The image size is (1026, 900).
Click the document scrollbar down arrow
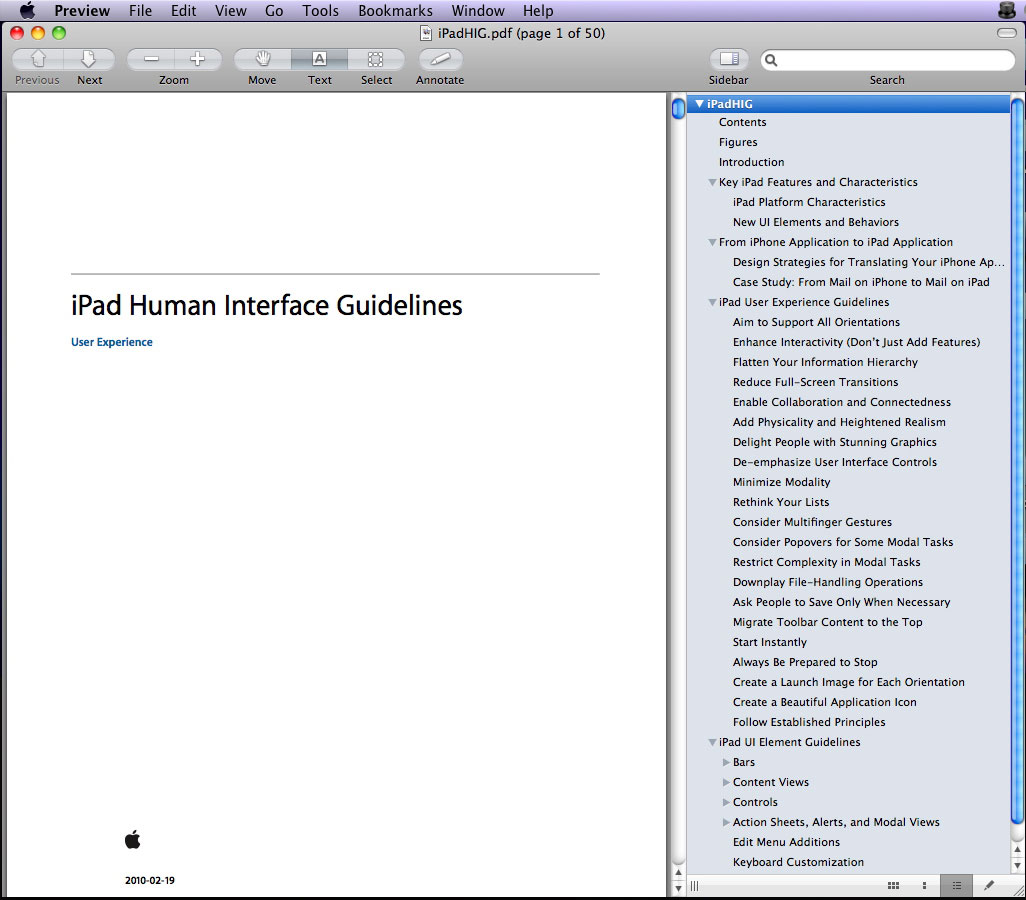pos(678,888)
